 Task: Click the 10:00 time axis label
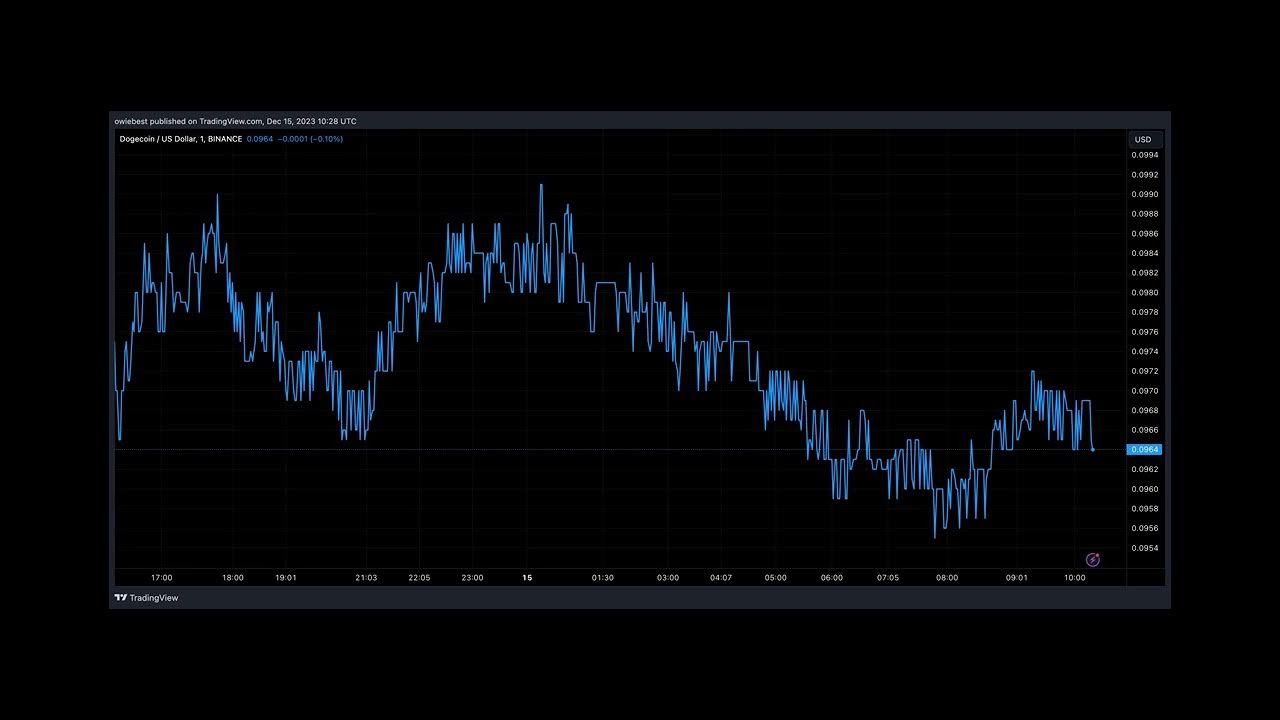pos(1074,578)
